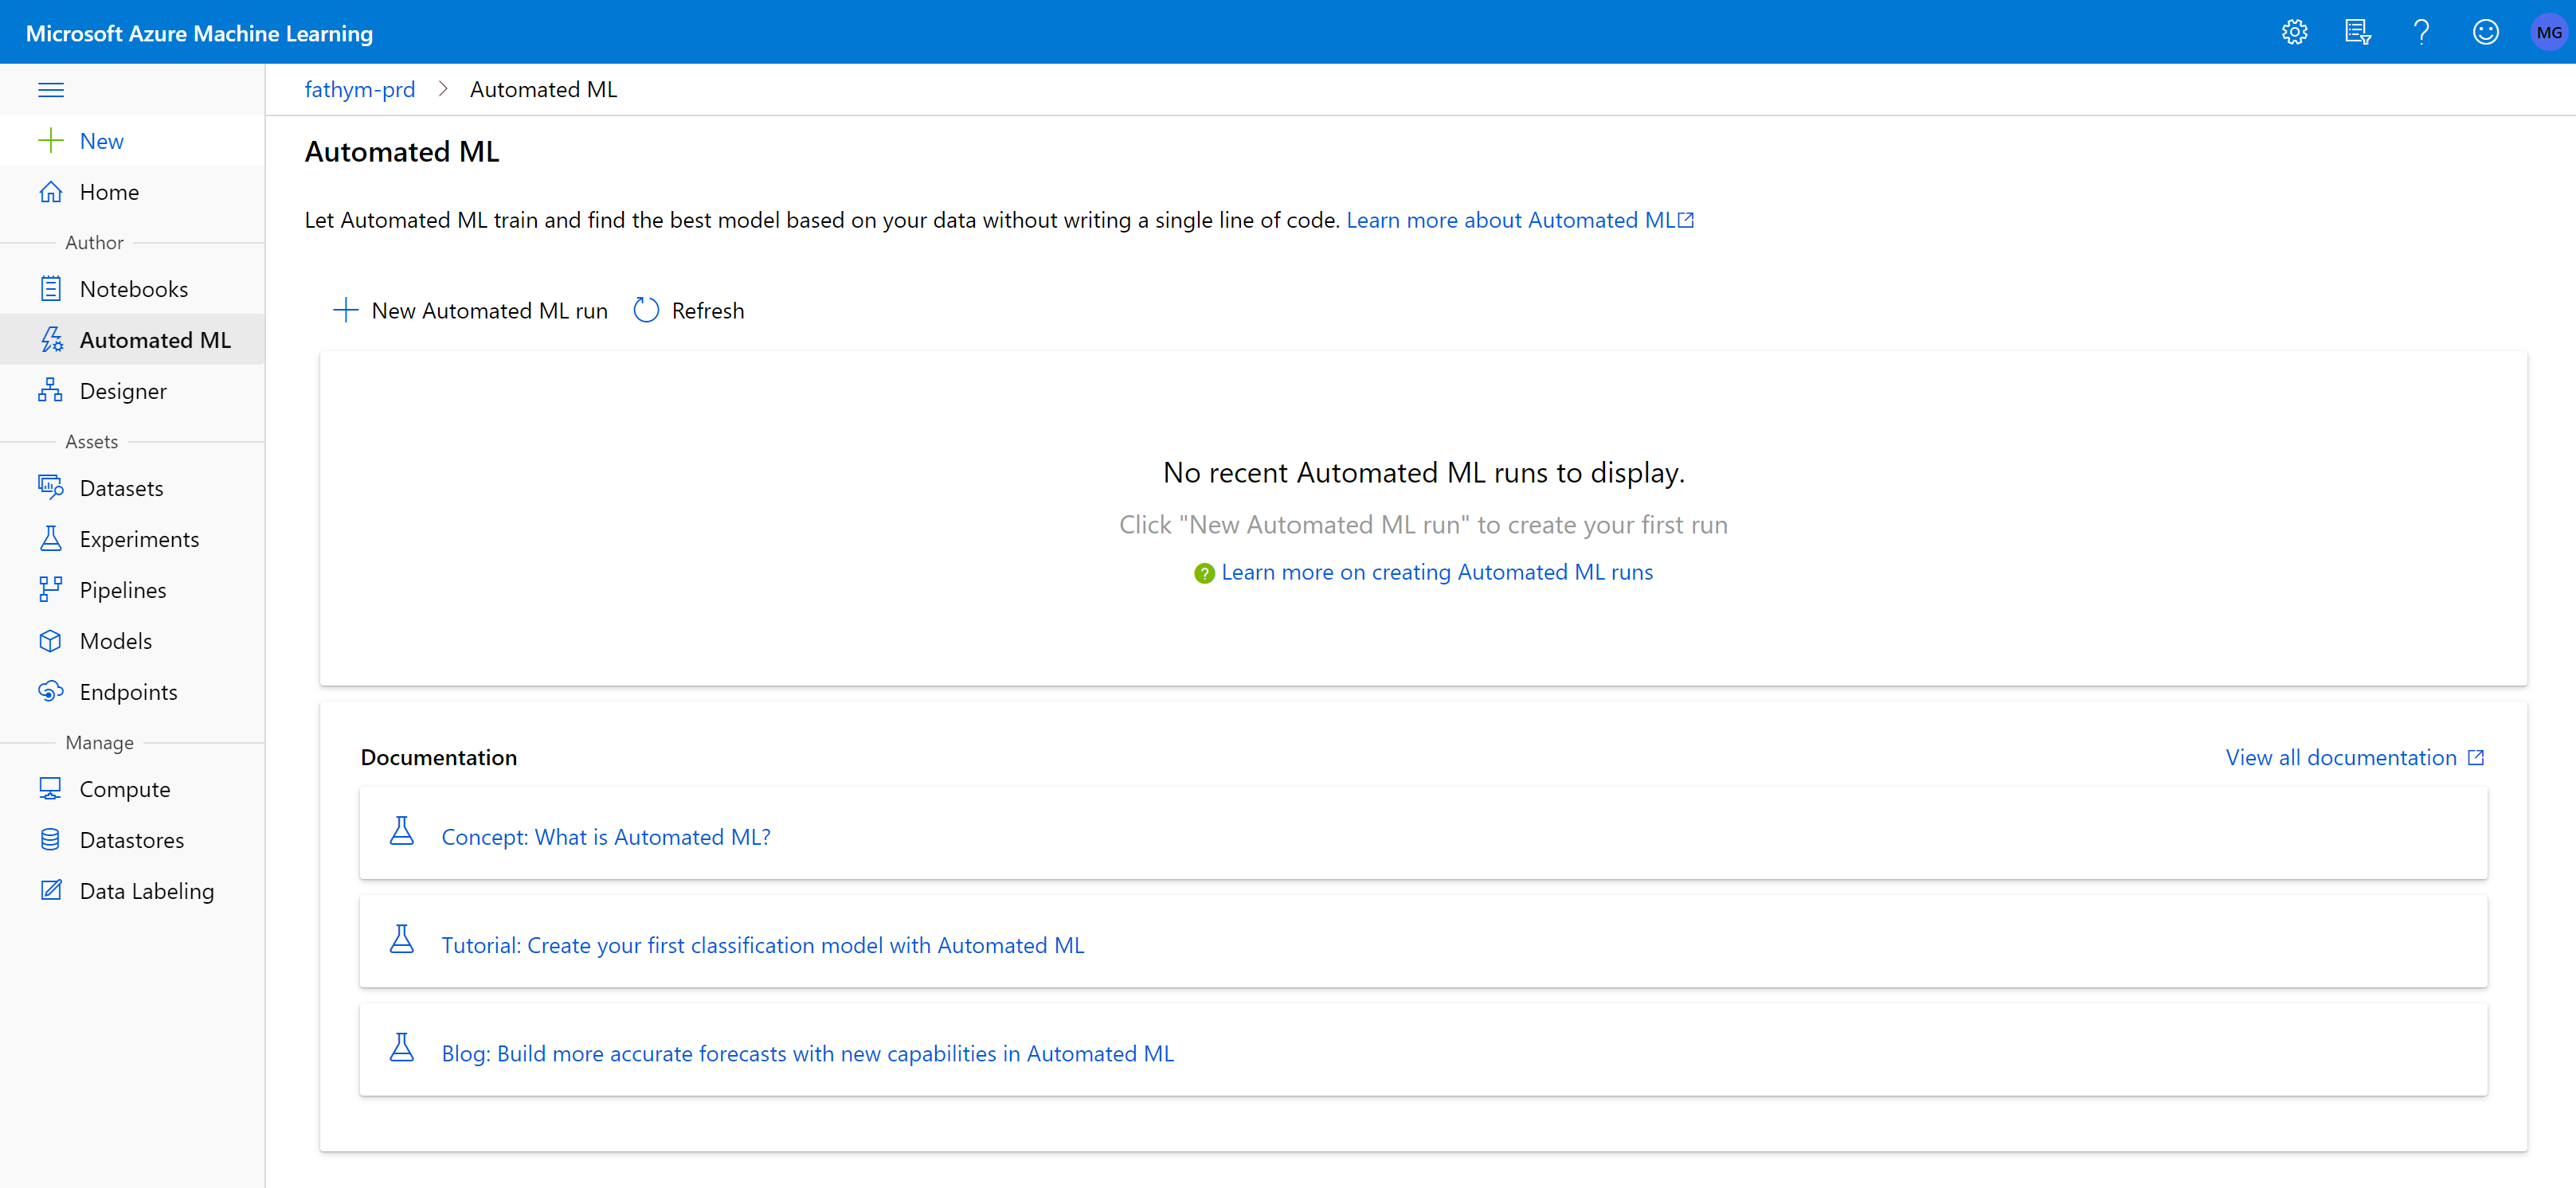Open Compute under Manage
This screenshot has height=1188, width=2576.
pyautogui.click(x=125, y=789)
